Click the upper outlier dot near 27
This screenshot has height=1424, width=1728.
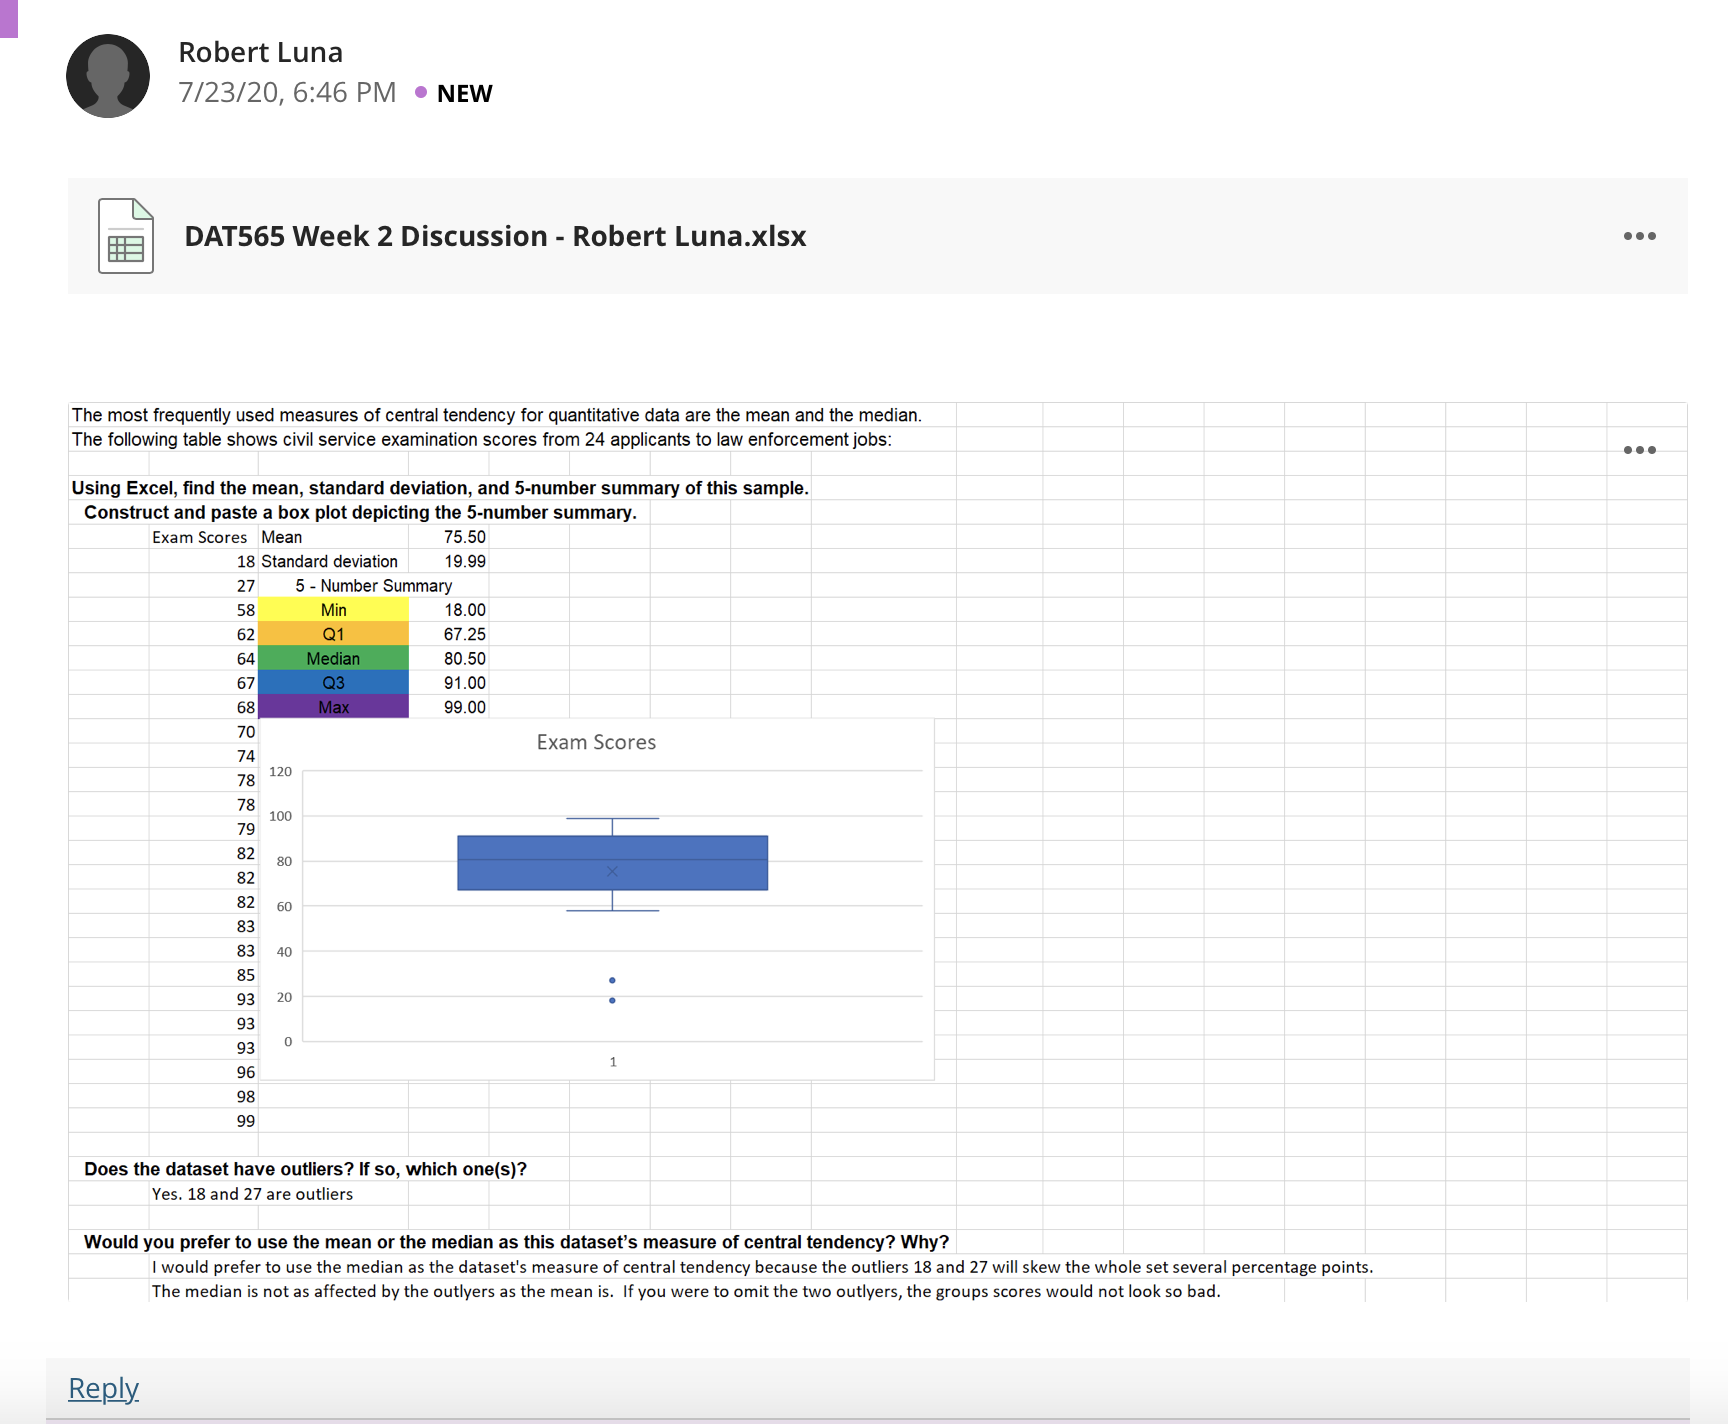tap(612, 980)
